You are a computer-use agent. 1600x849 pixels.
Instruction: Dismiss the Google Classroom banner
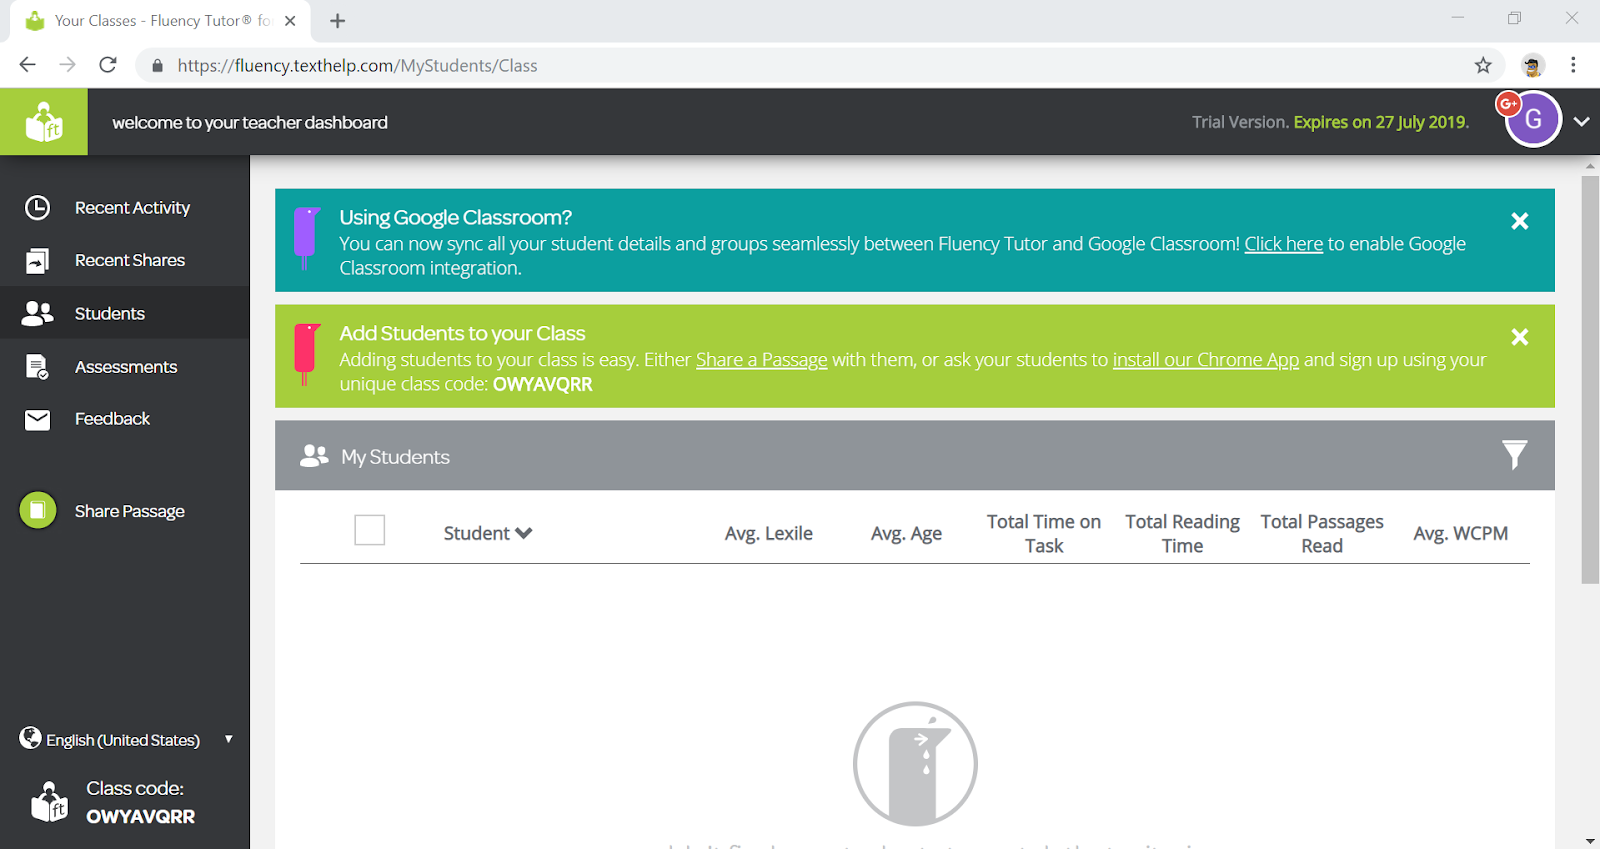pyautogui.click(x=1519, y=221)
